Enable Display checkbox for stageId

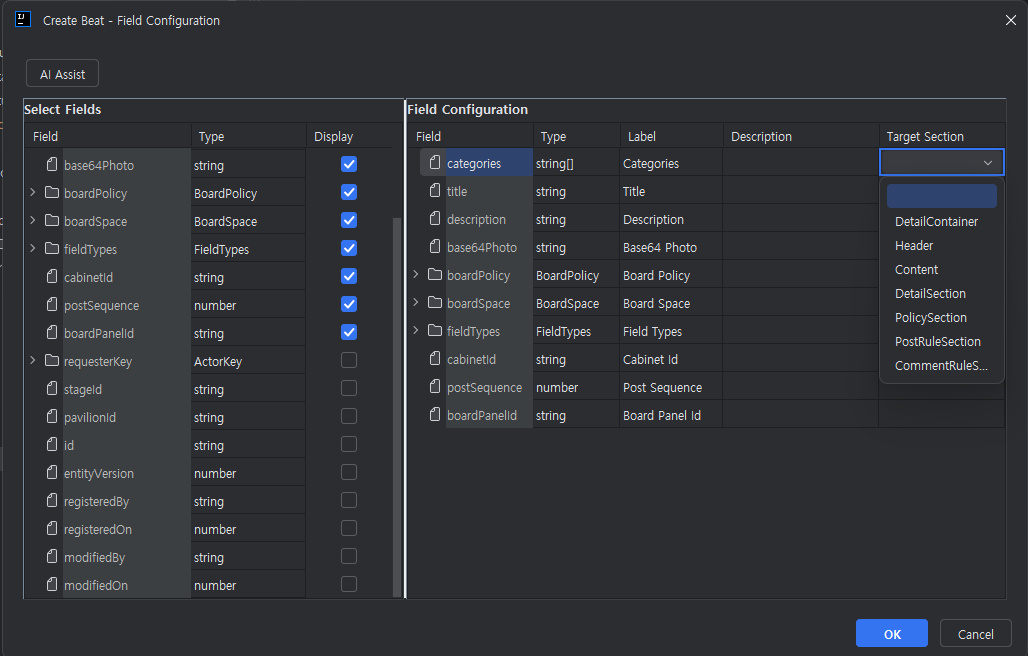coord(349,389)
